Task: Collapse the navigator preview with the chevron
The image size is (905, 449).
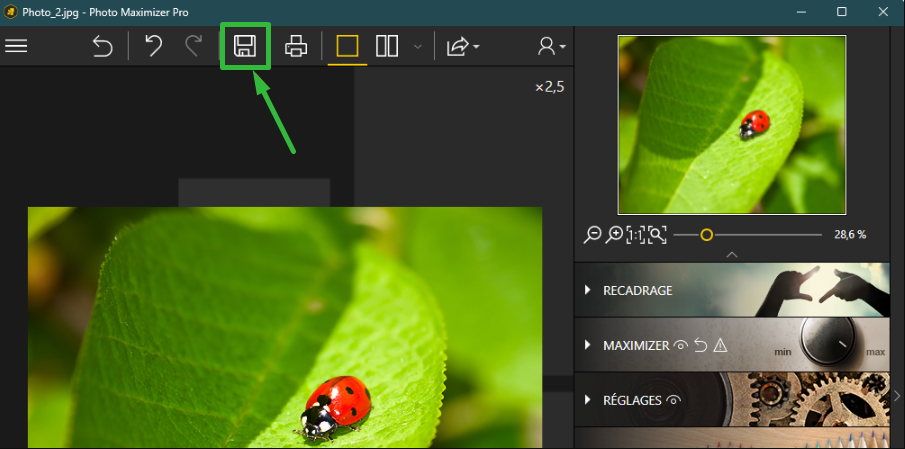Action: click(732, 254)
